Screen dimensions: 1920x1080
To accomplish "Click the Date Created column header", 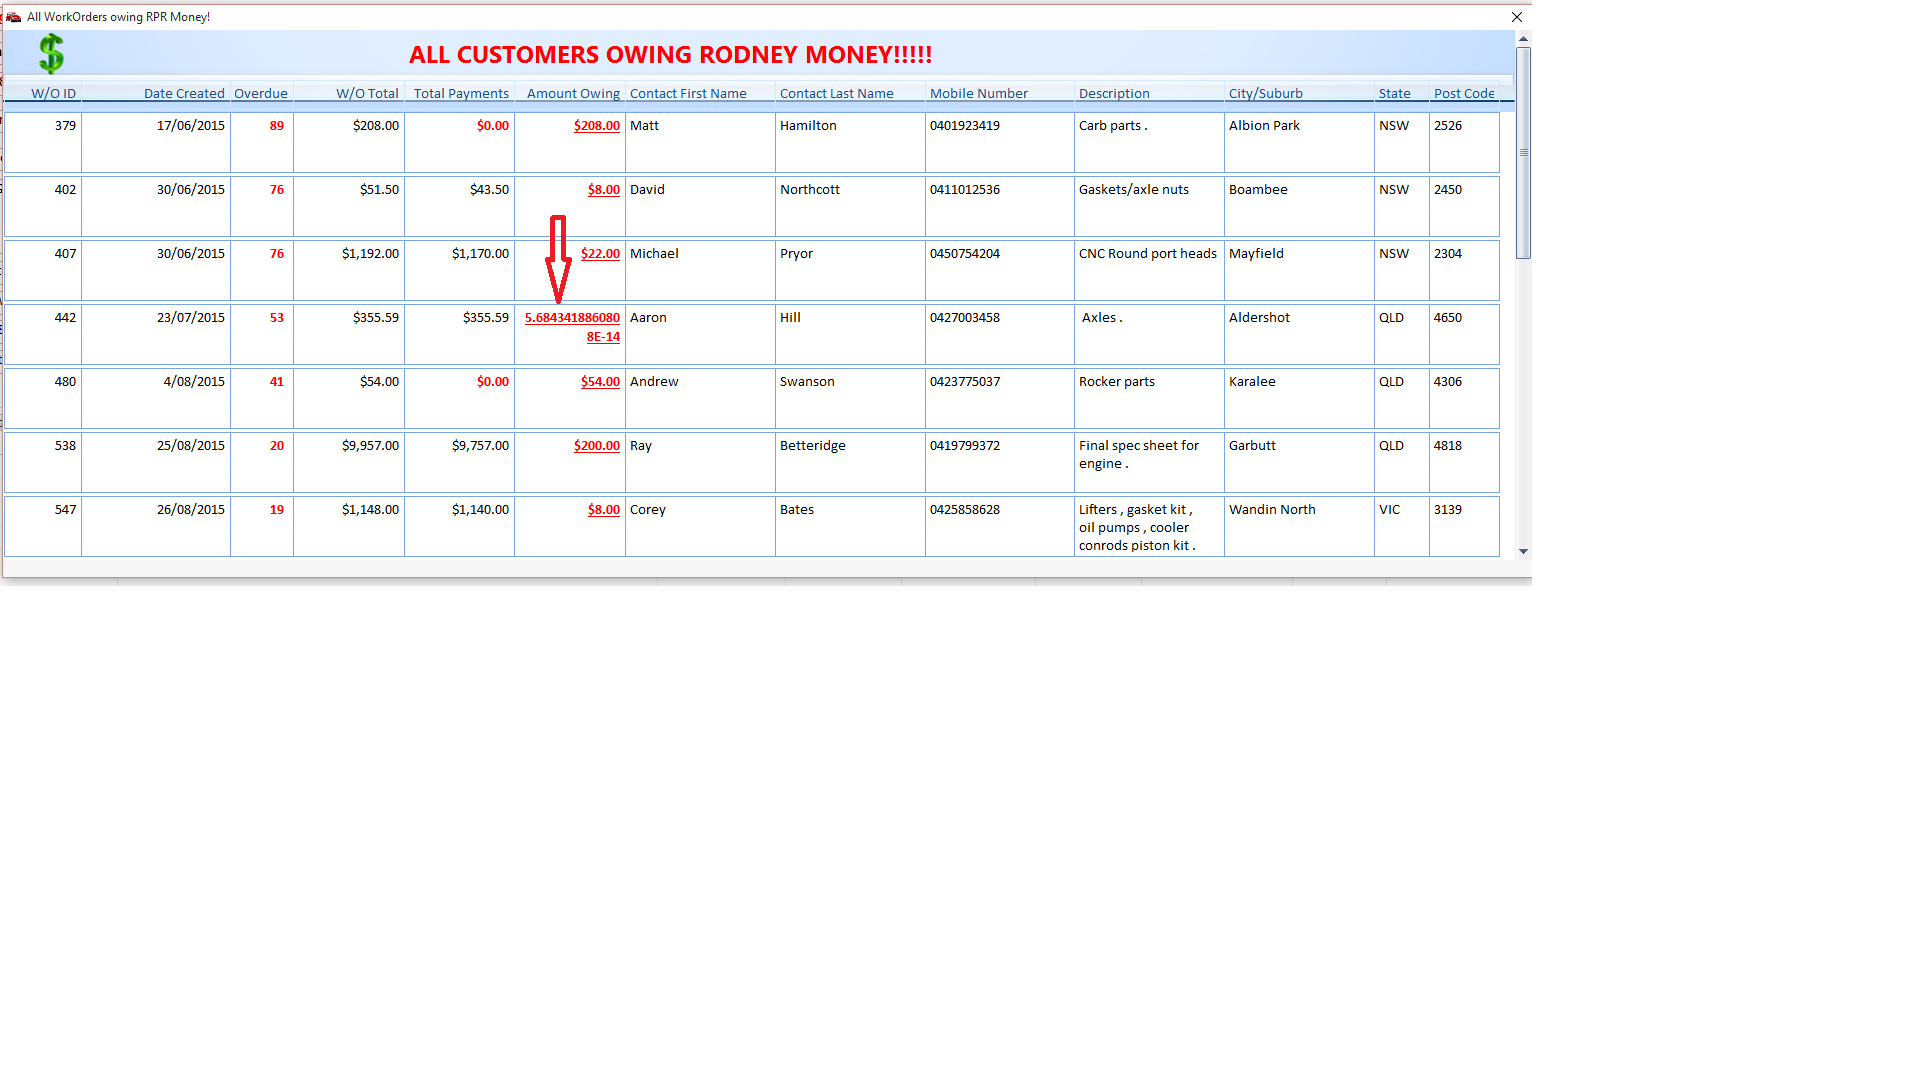I will pos(184,93).
